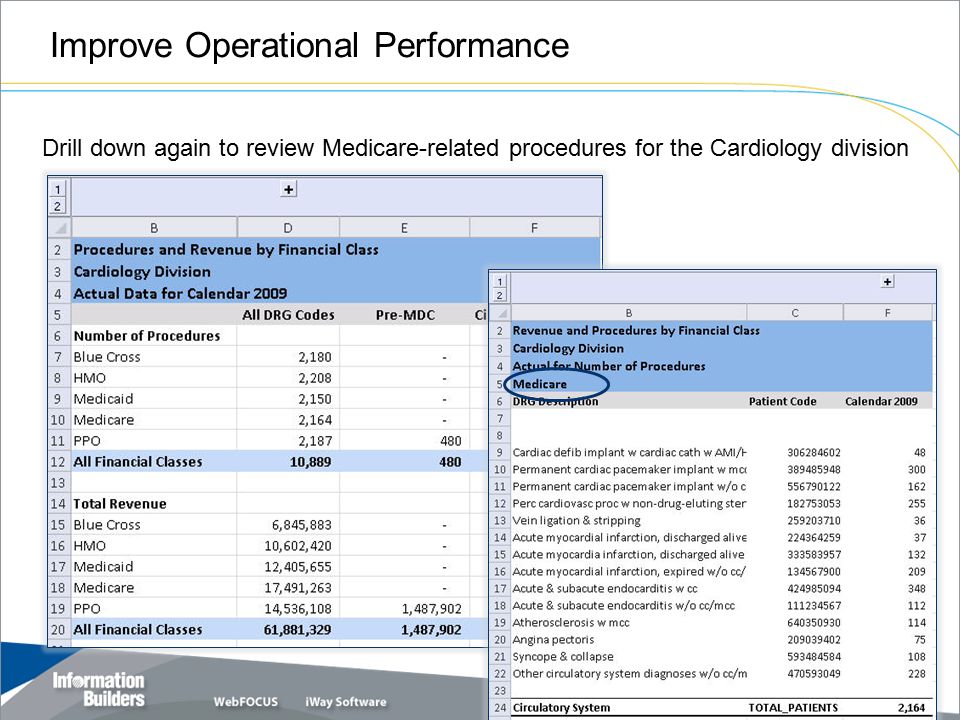Select outline level 2 in Medicare spreadsheet
Screen dimensions: 960x720
coord(500,295)
